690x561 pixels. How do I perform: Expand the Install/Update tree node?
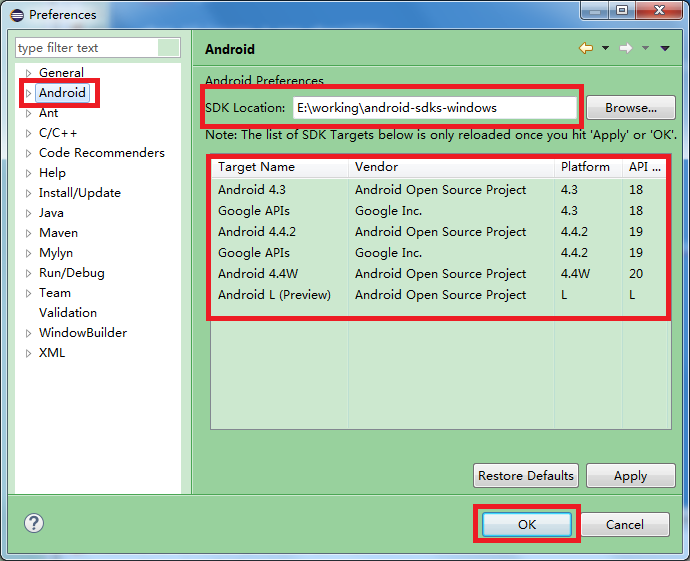(x=29, y=193)
